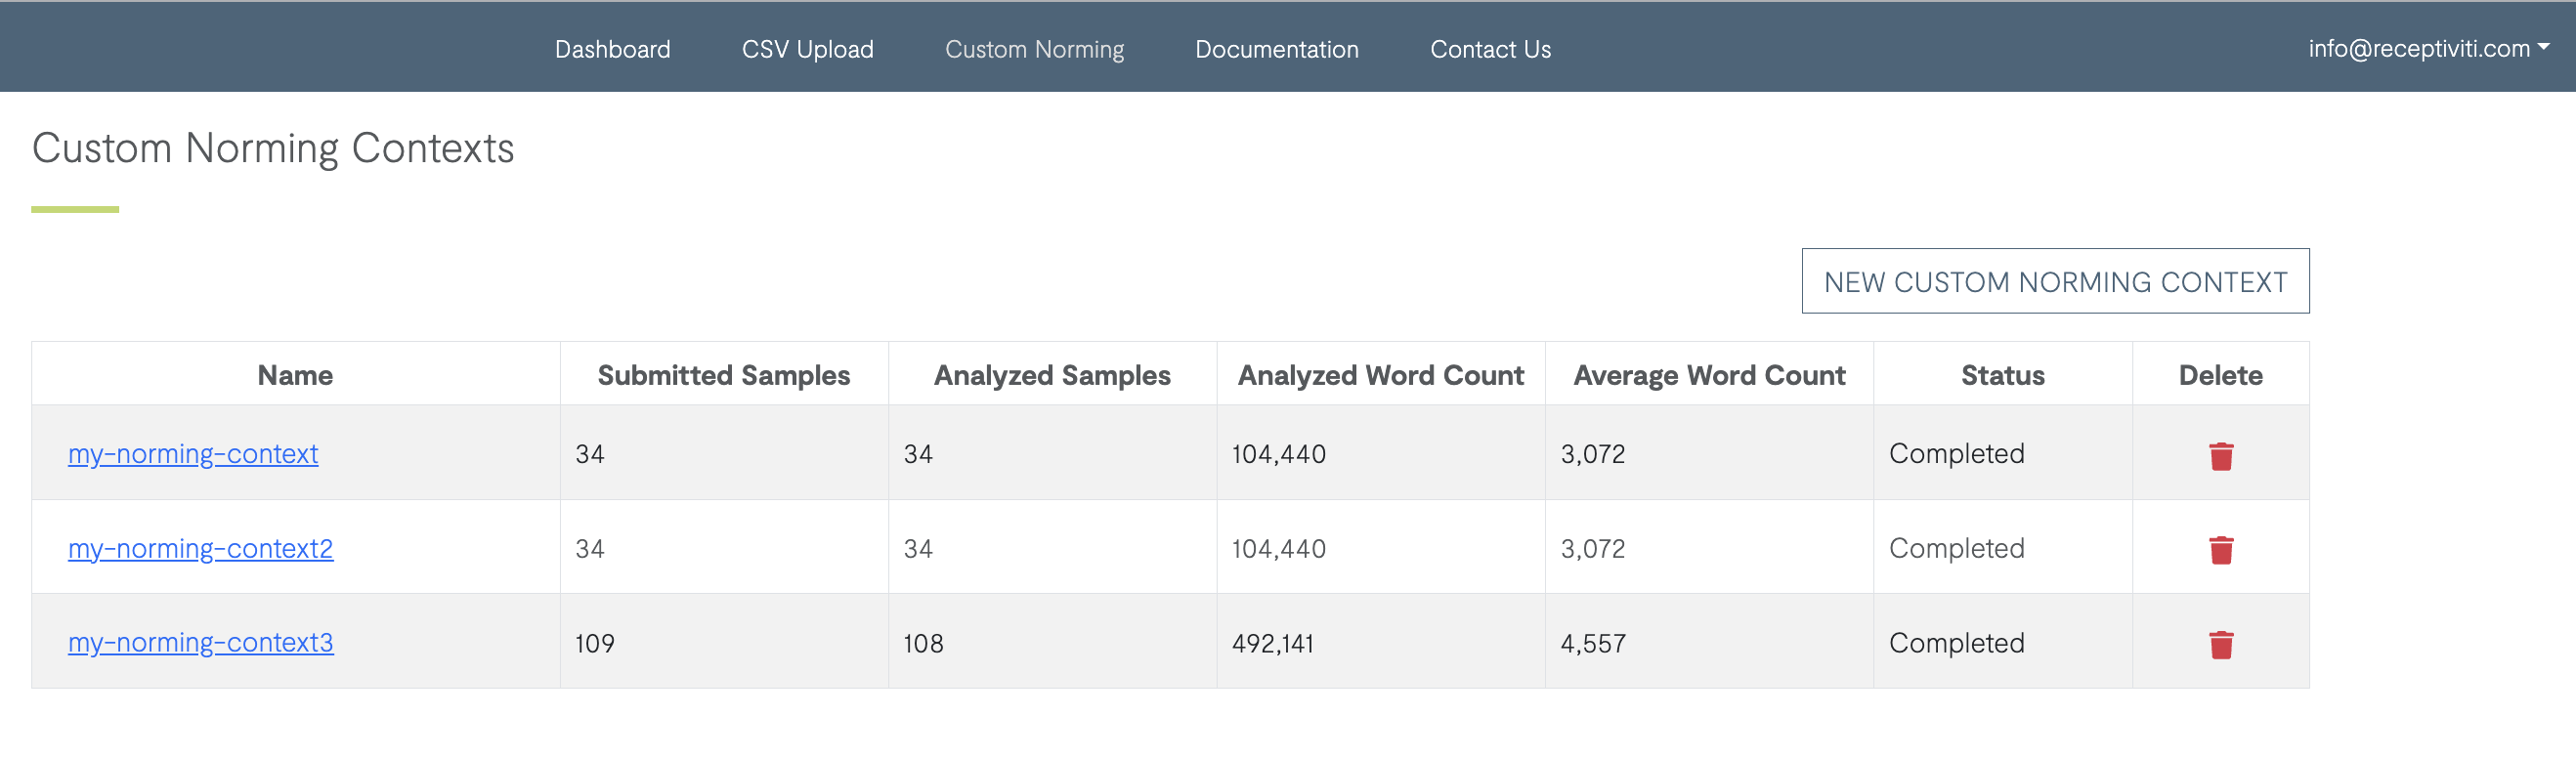2576x758 pixels.
Task: Open the my-norming-context link
Action: pyautogui.click(x=193, y=454)
